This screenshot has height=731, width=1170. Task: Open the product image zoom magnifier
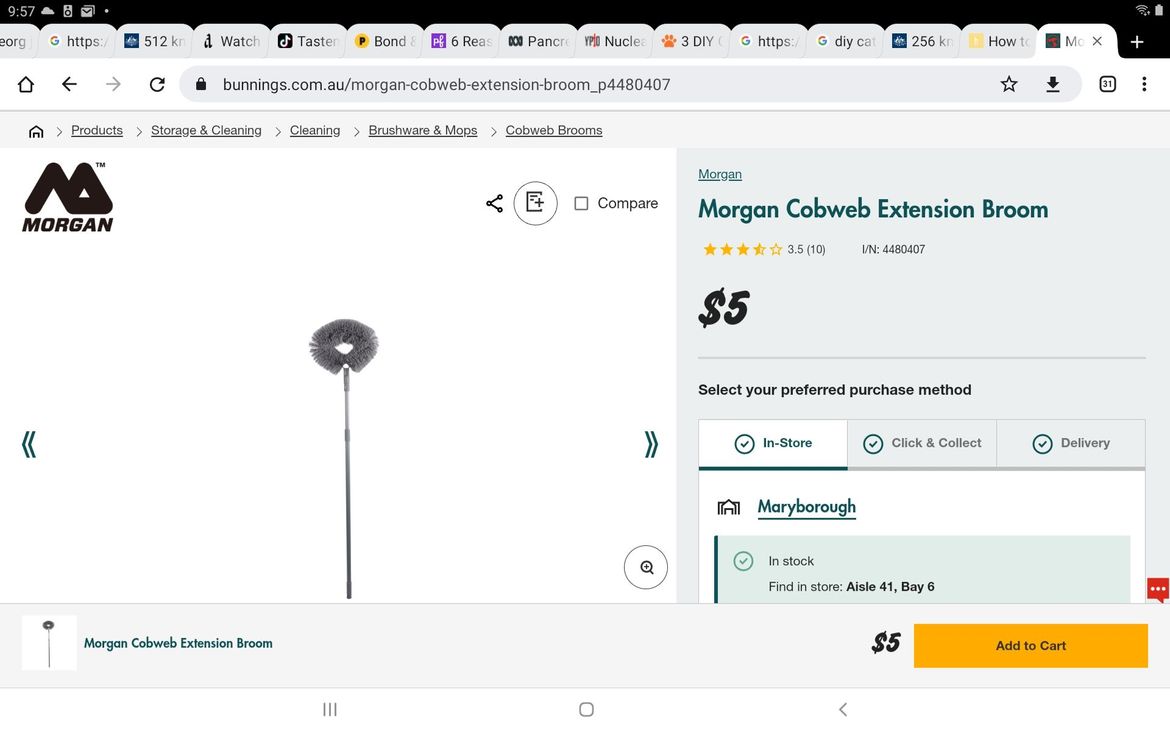(646, 566)
